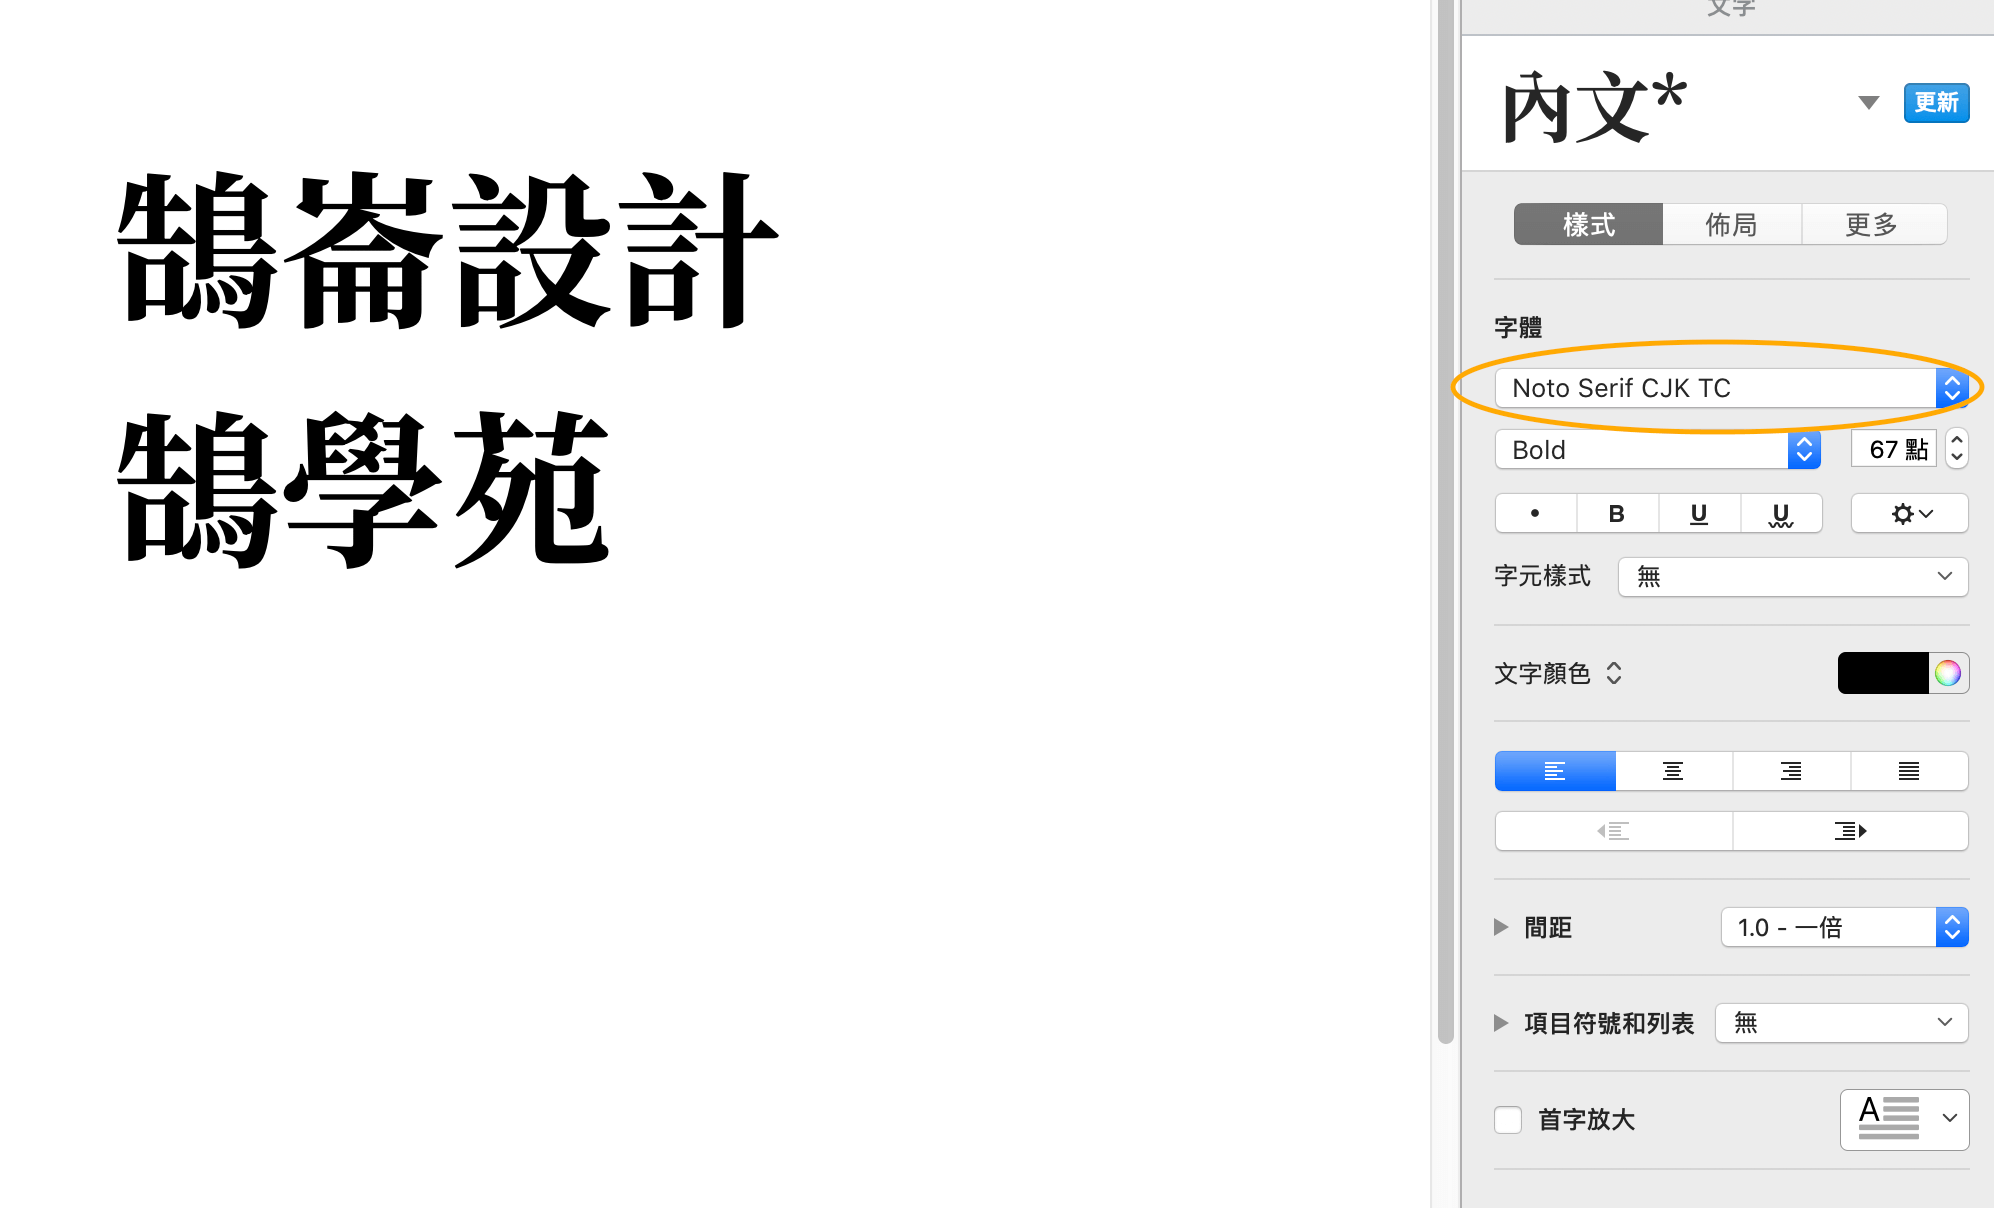
Task: Increase the indent level
Action: click(1850, 831)
